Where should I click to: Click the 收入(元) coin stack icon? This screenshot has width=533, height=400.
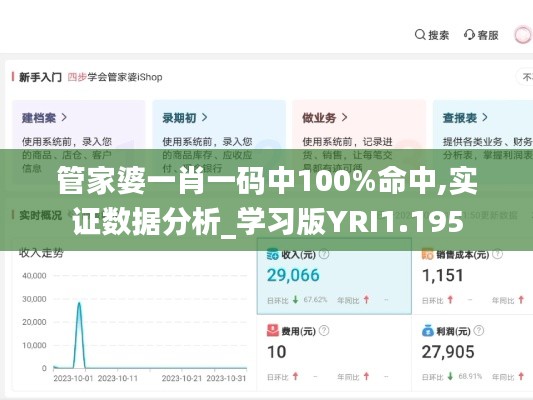[273, 254]
